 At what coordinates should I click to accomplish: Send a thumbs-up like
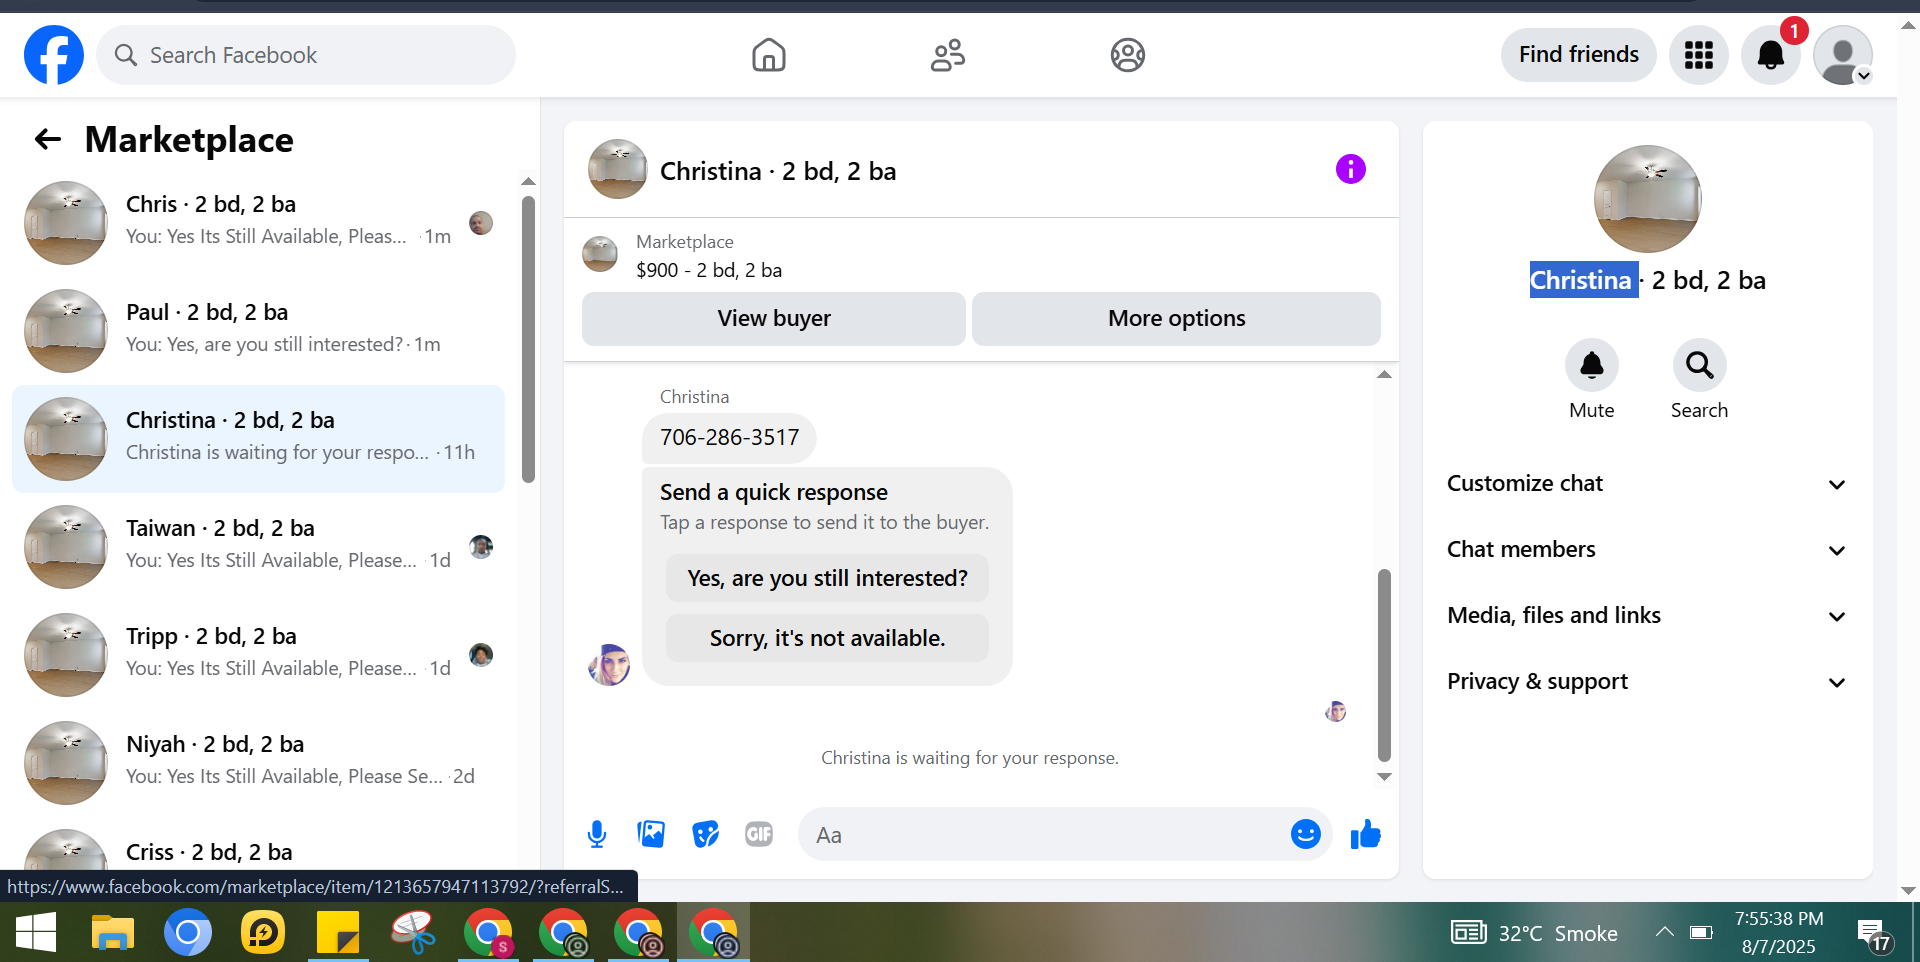tap(1366, 834)
